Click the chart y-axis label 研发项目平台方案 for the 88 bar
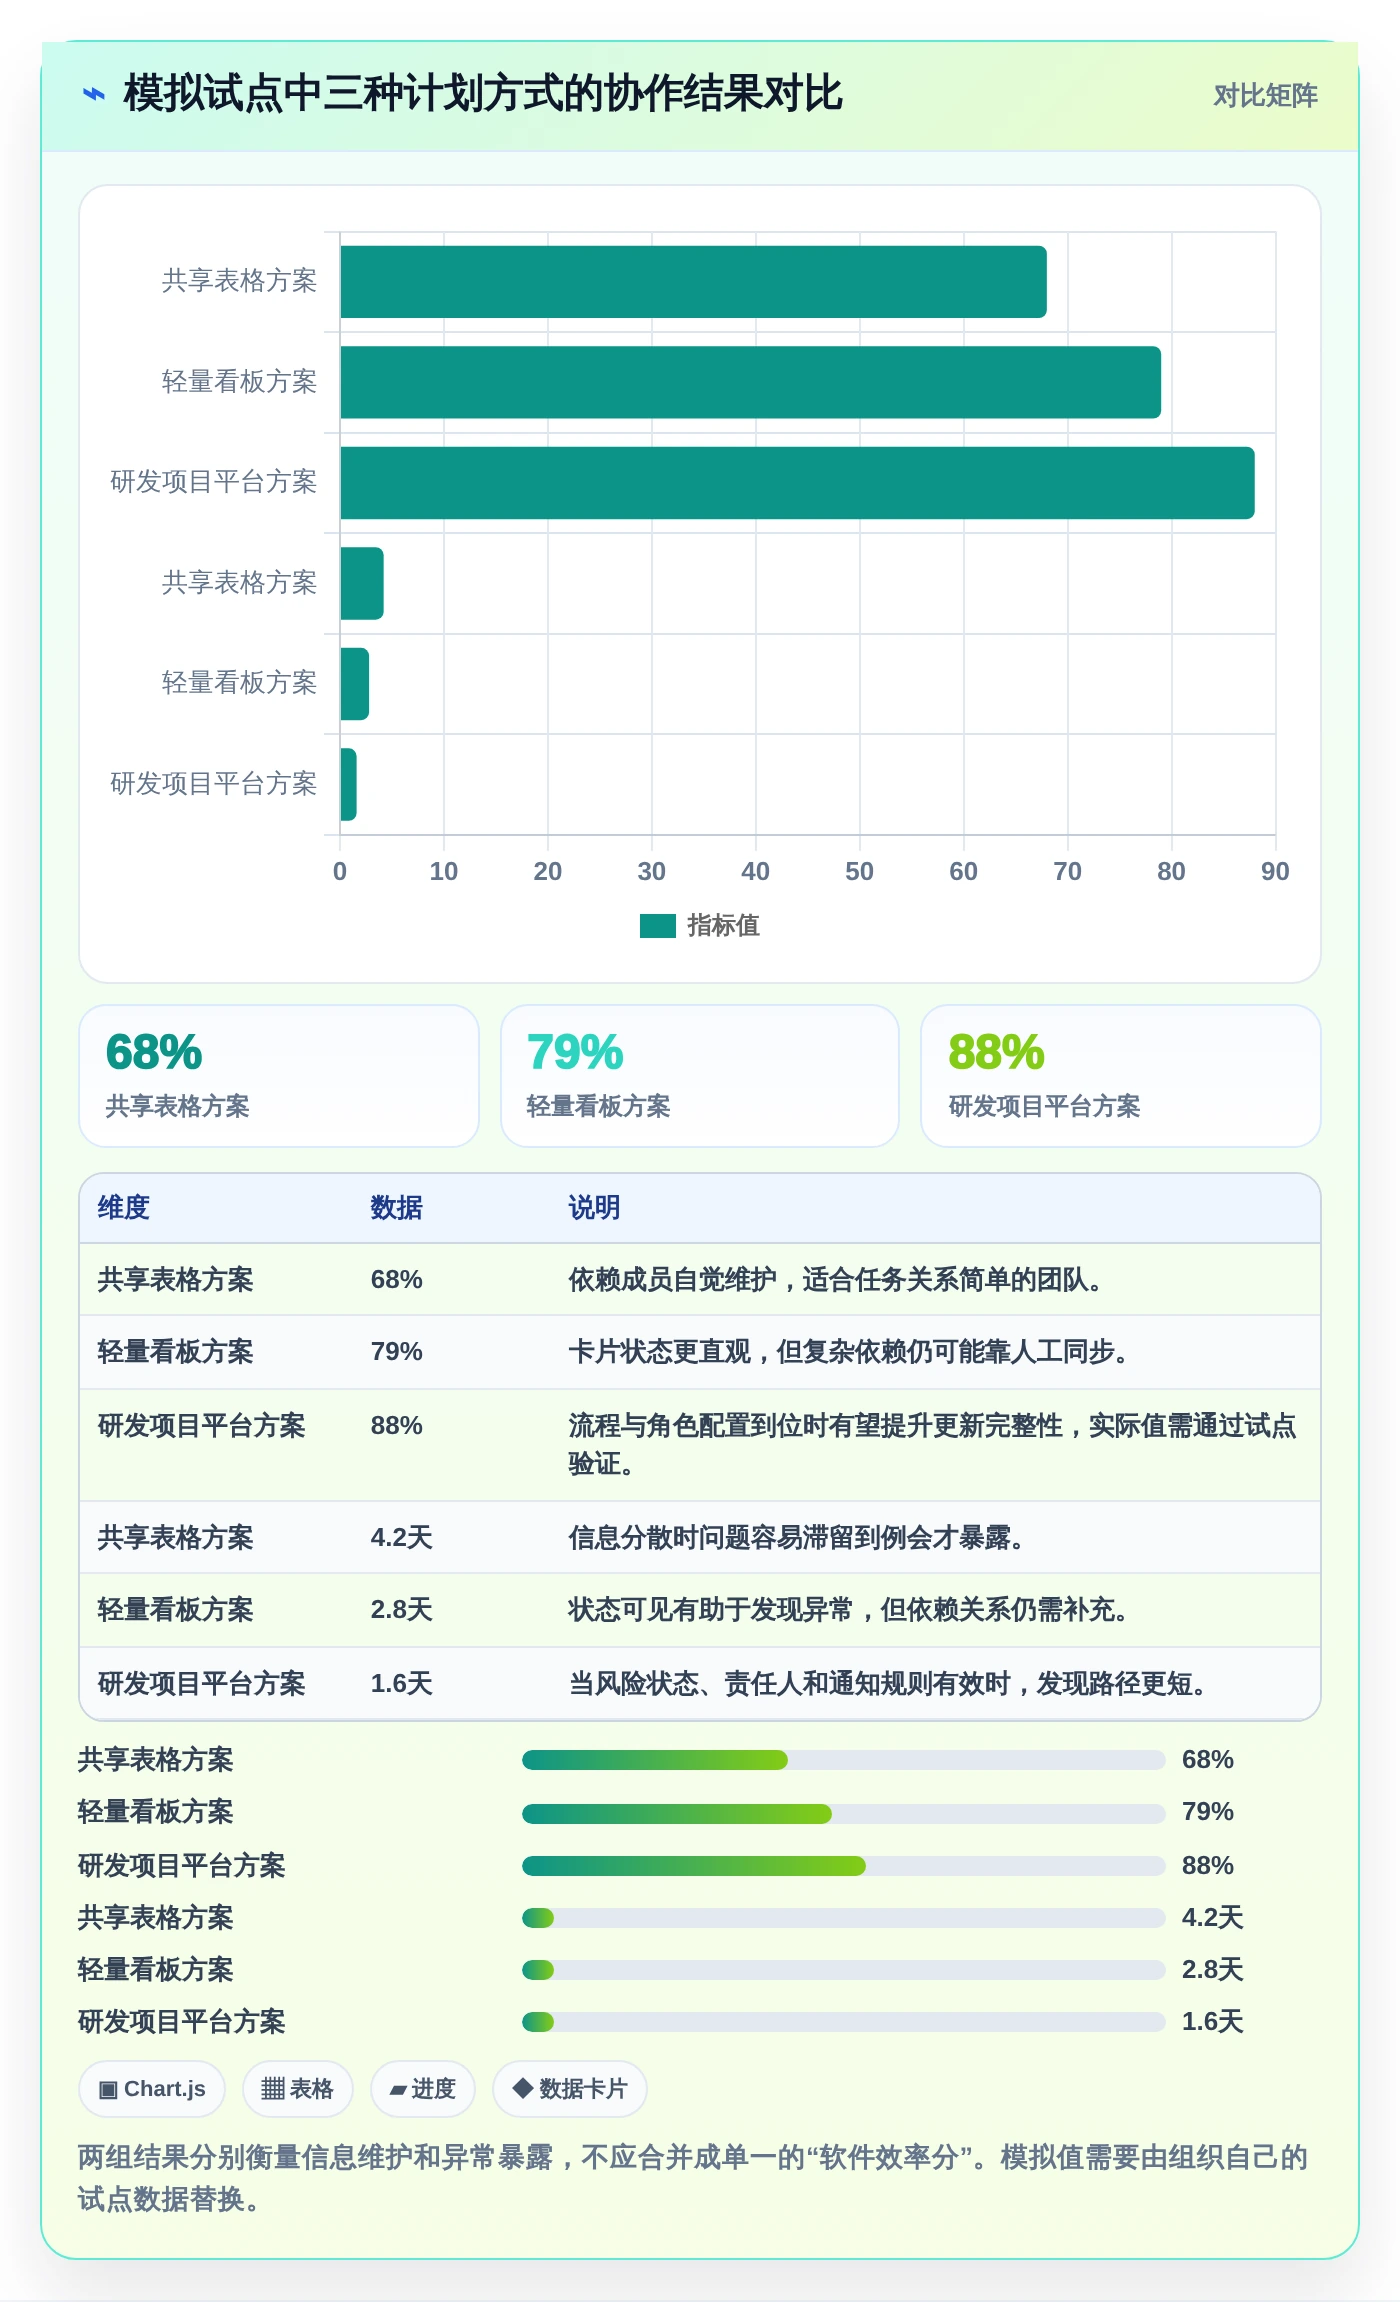1400x2302 pixels. [x=213, y=482]
